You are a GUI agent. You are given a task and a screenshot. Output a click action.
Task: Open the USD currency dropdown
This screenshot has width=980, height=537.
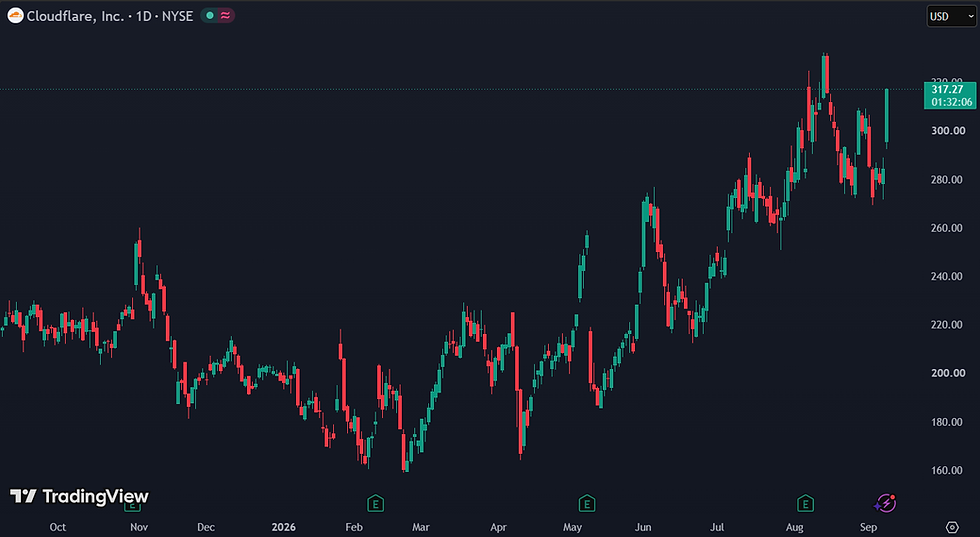tap(951, 17)
